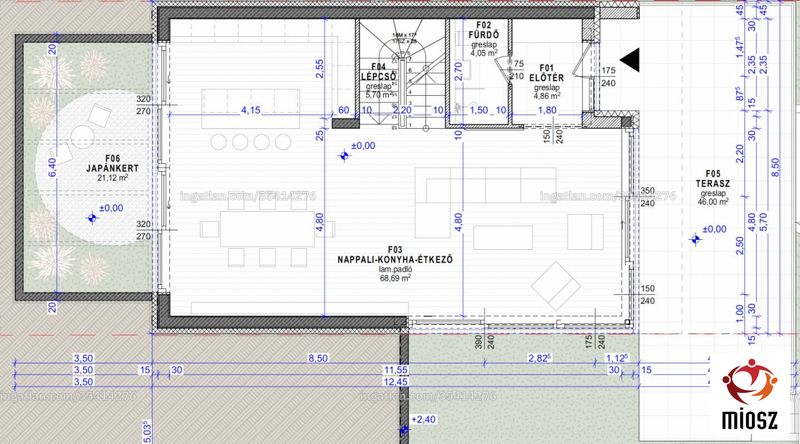Click the round table in Japánkert
Screen dimensions: 800x444
(82, 137)
